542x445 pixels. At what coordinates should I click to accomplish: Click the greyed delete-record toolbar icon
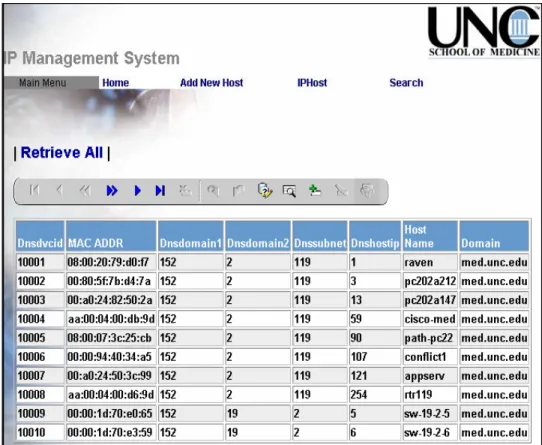(x=185, y=190)
